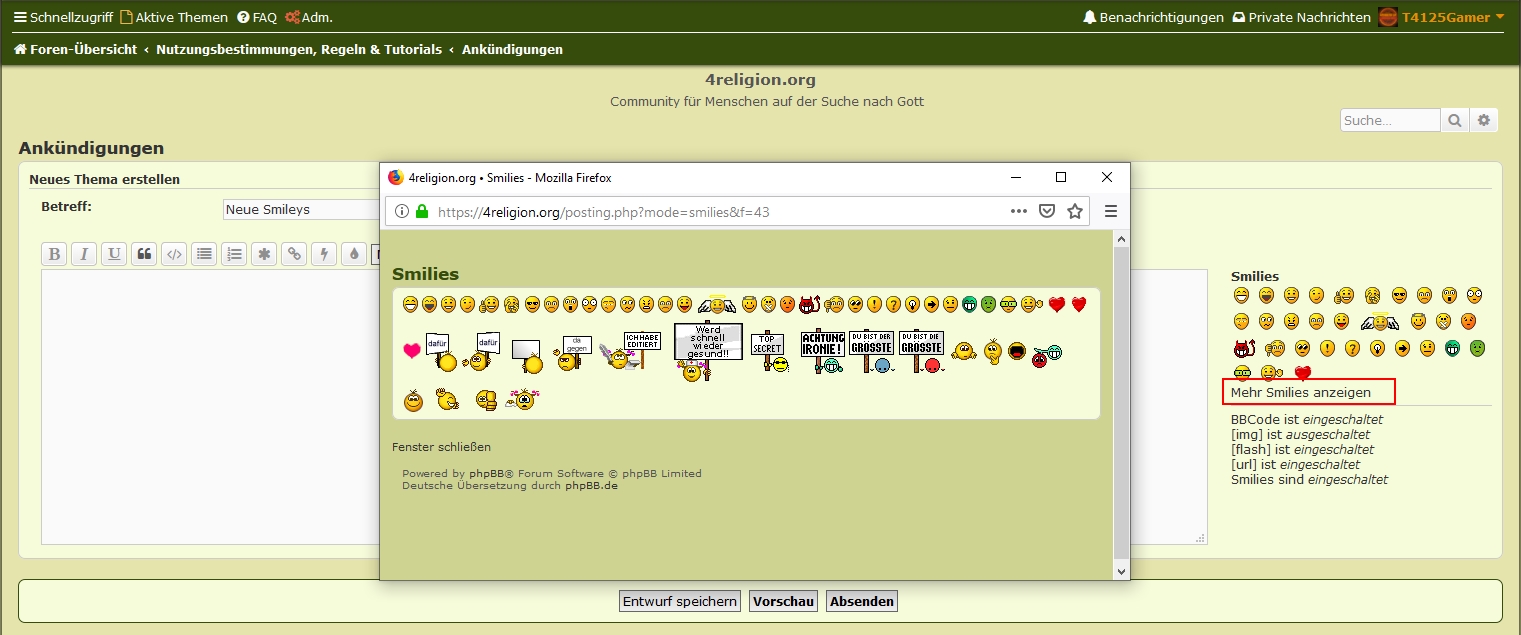This screenshot has width=1521, height=635.
Task: Toggle bold formatting in the editor toolbar
Action: click(55, 254)
